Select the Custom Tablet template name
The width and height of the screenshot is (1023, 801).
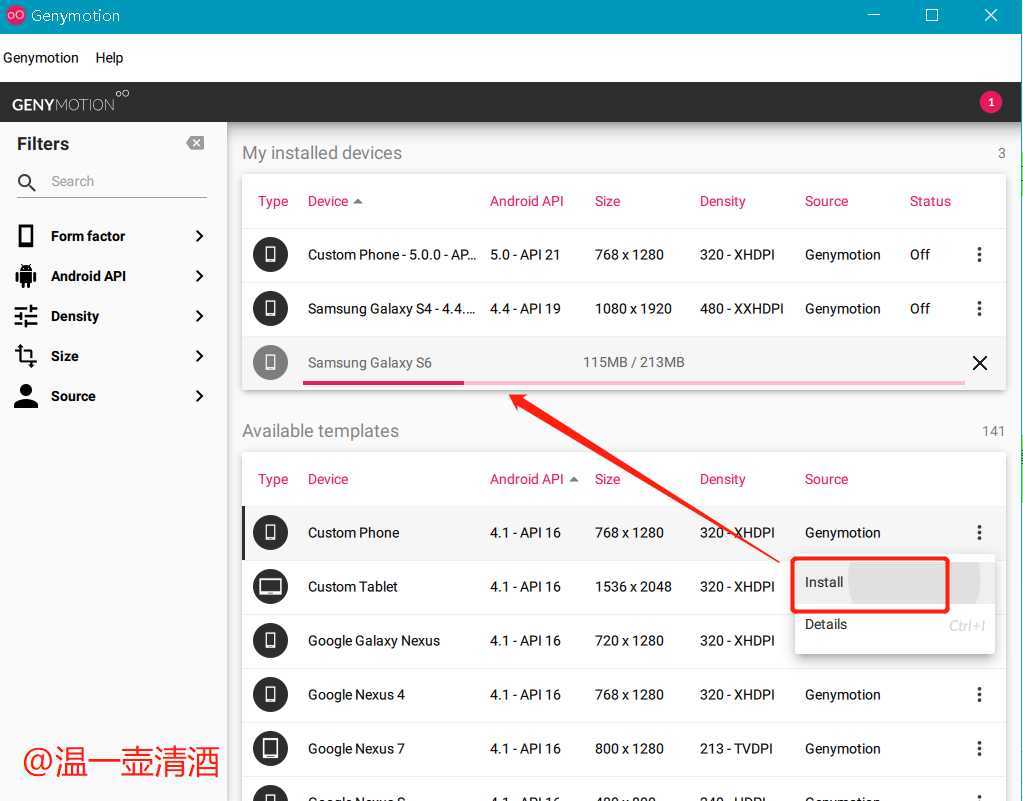point(352,587)
